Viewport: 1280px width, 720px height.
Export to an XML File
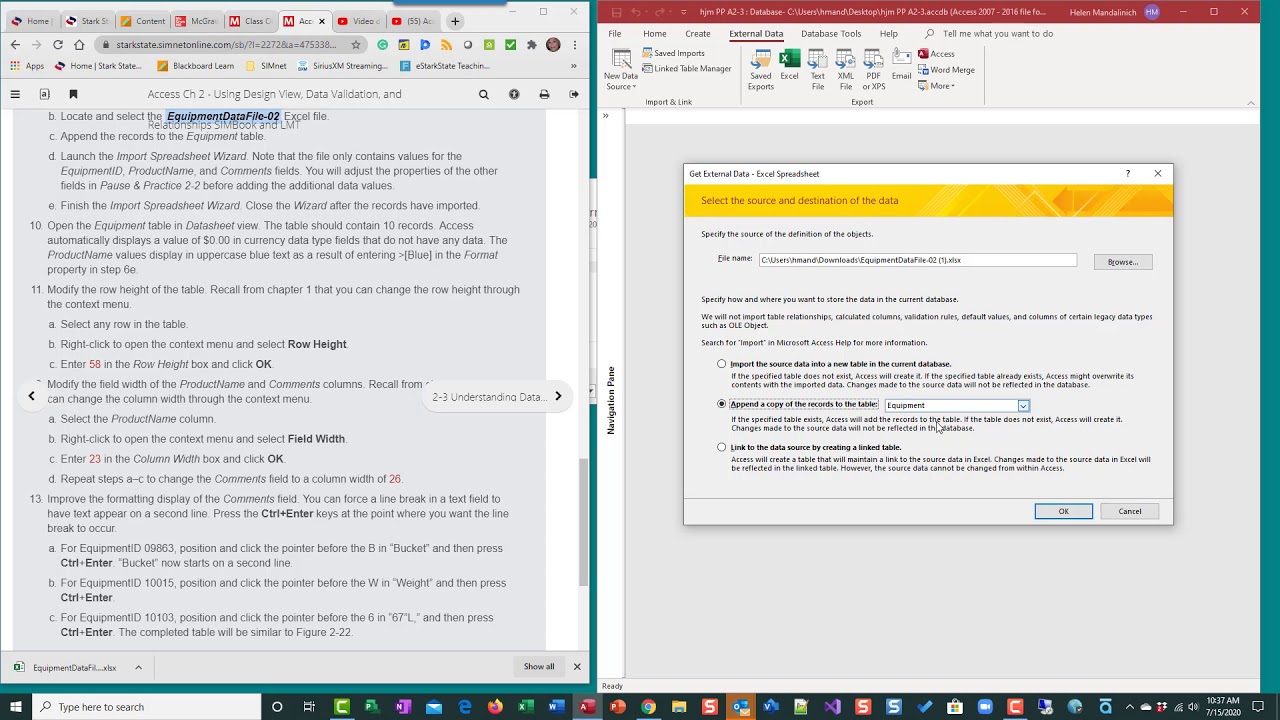[x=846, y=70]
